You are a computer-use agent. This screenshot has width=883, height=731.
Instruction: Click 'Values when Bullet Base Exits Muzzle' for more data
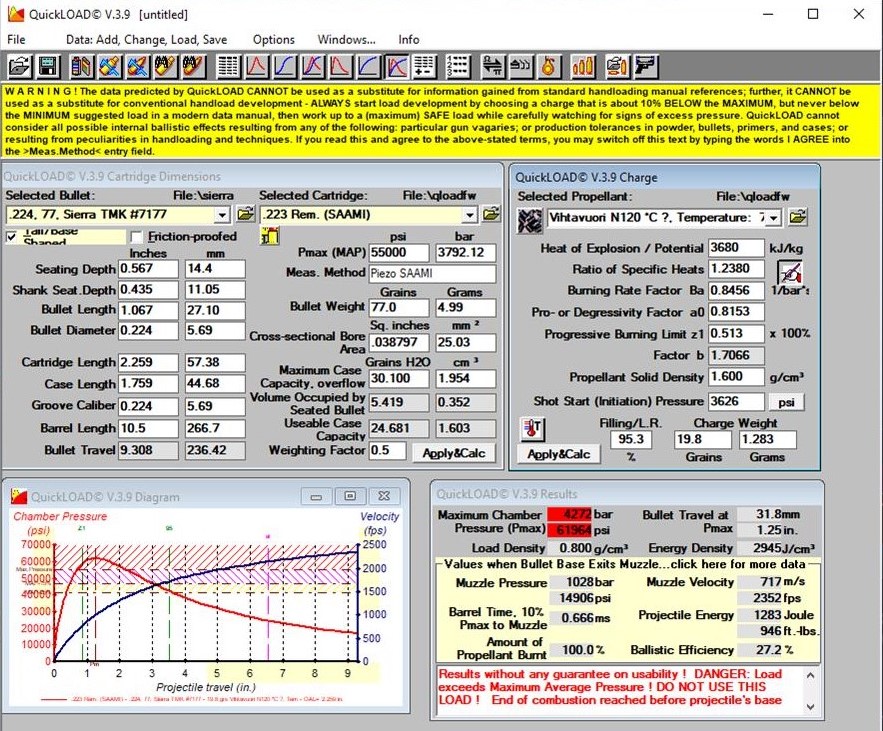coord(625,564)
